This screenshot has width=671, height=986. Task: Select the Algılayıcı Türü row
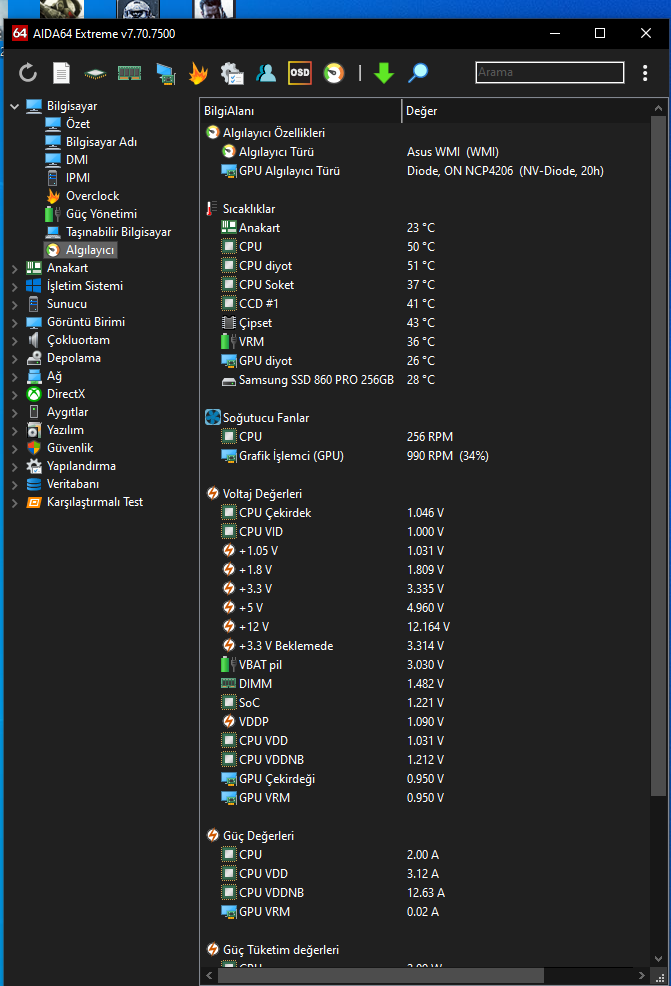[x=425, y=152]
